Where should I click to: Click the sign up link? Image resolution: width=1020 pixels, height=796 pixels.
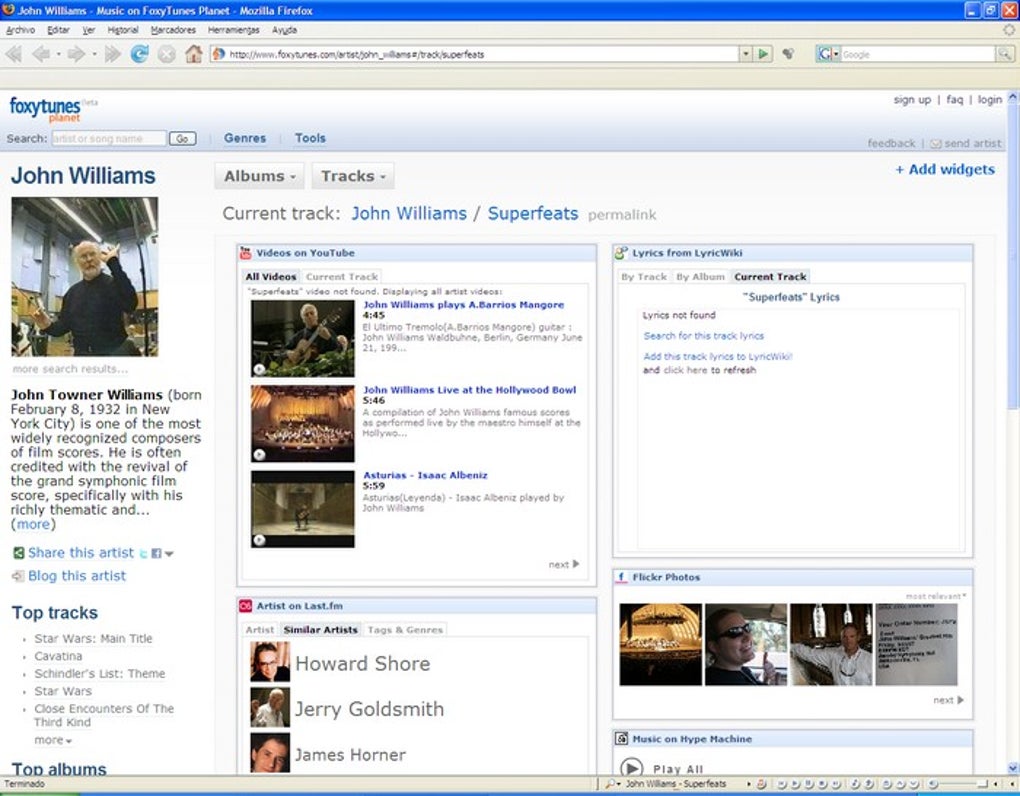912,100
